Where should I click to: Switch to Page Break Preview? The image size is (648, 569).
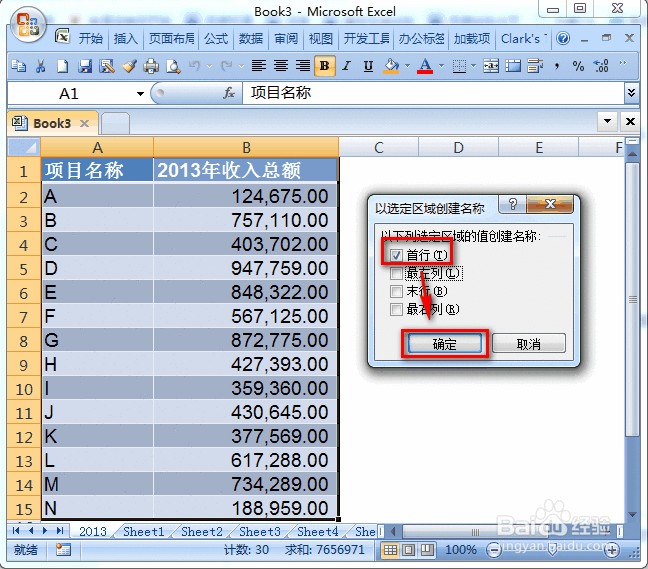427,550
